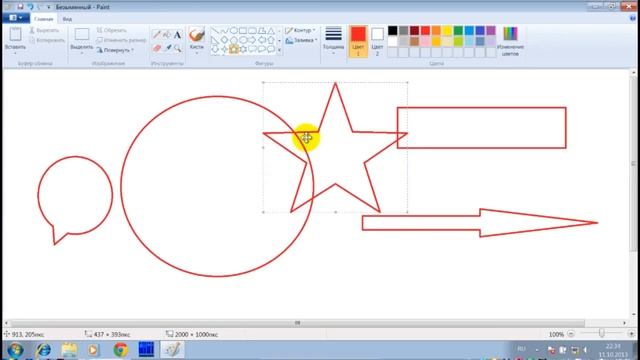Activate Цвет 2 background color box
Screen dimensions: 640x360
tap(377, 41)
